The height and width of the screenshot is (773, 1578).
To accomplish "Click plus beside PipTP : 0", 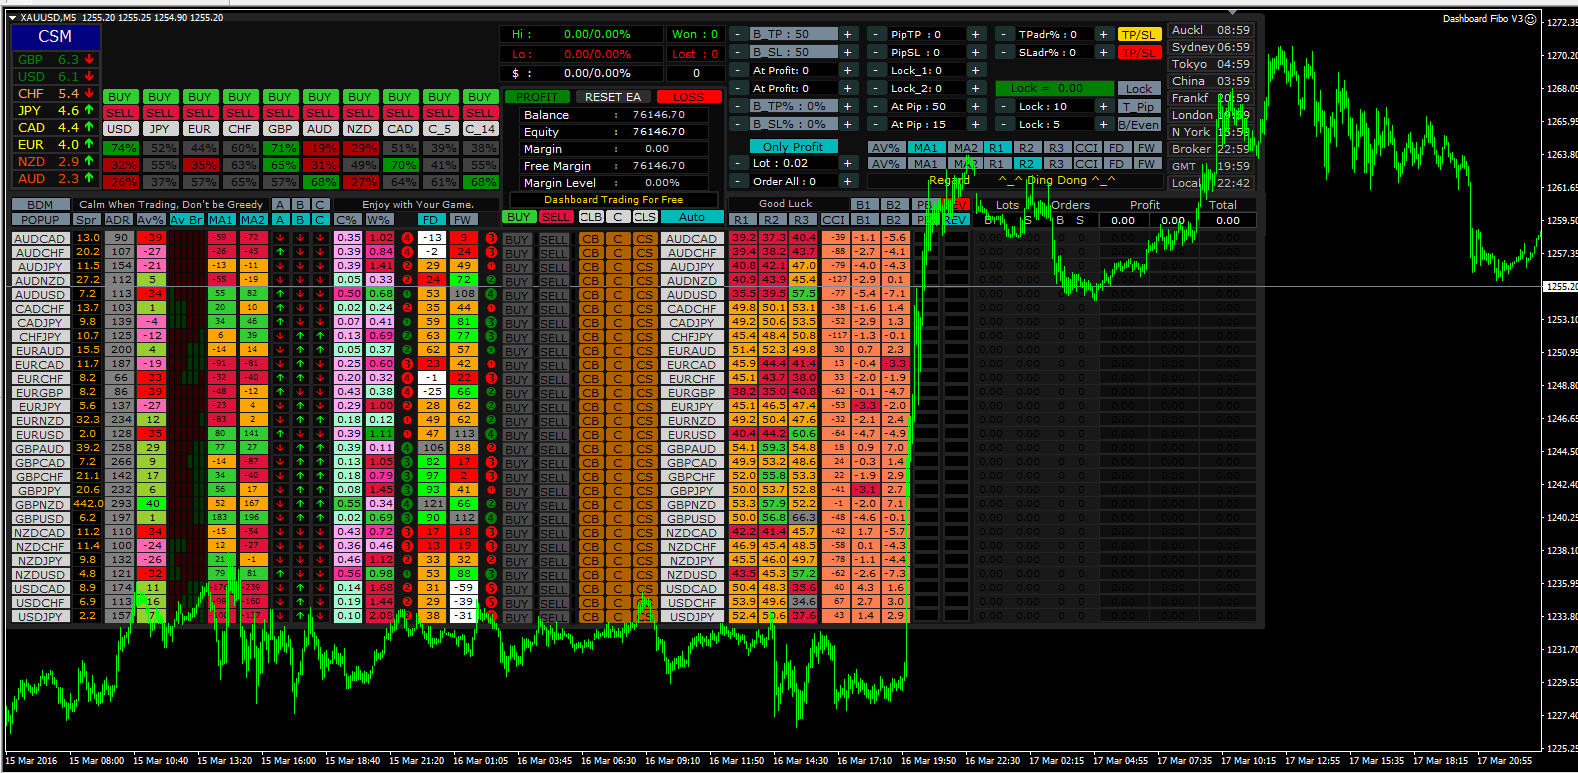I will (x=976, y=34).
